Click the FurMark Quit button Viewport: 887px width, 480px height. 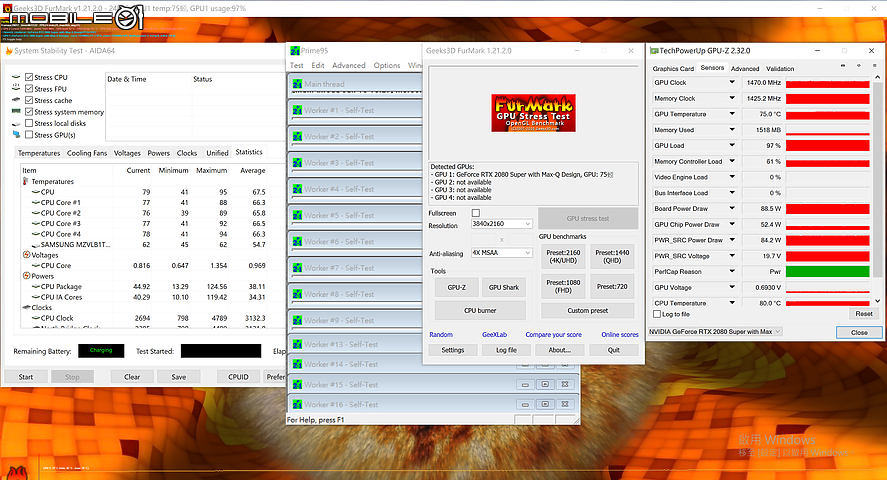pos(614,350)
